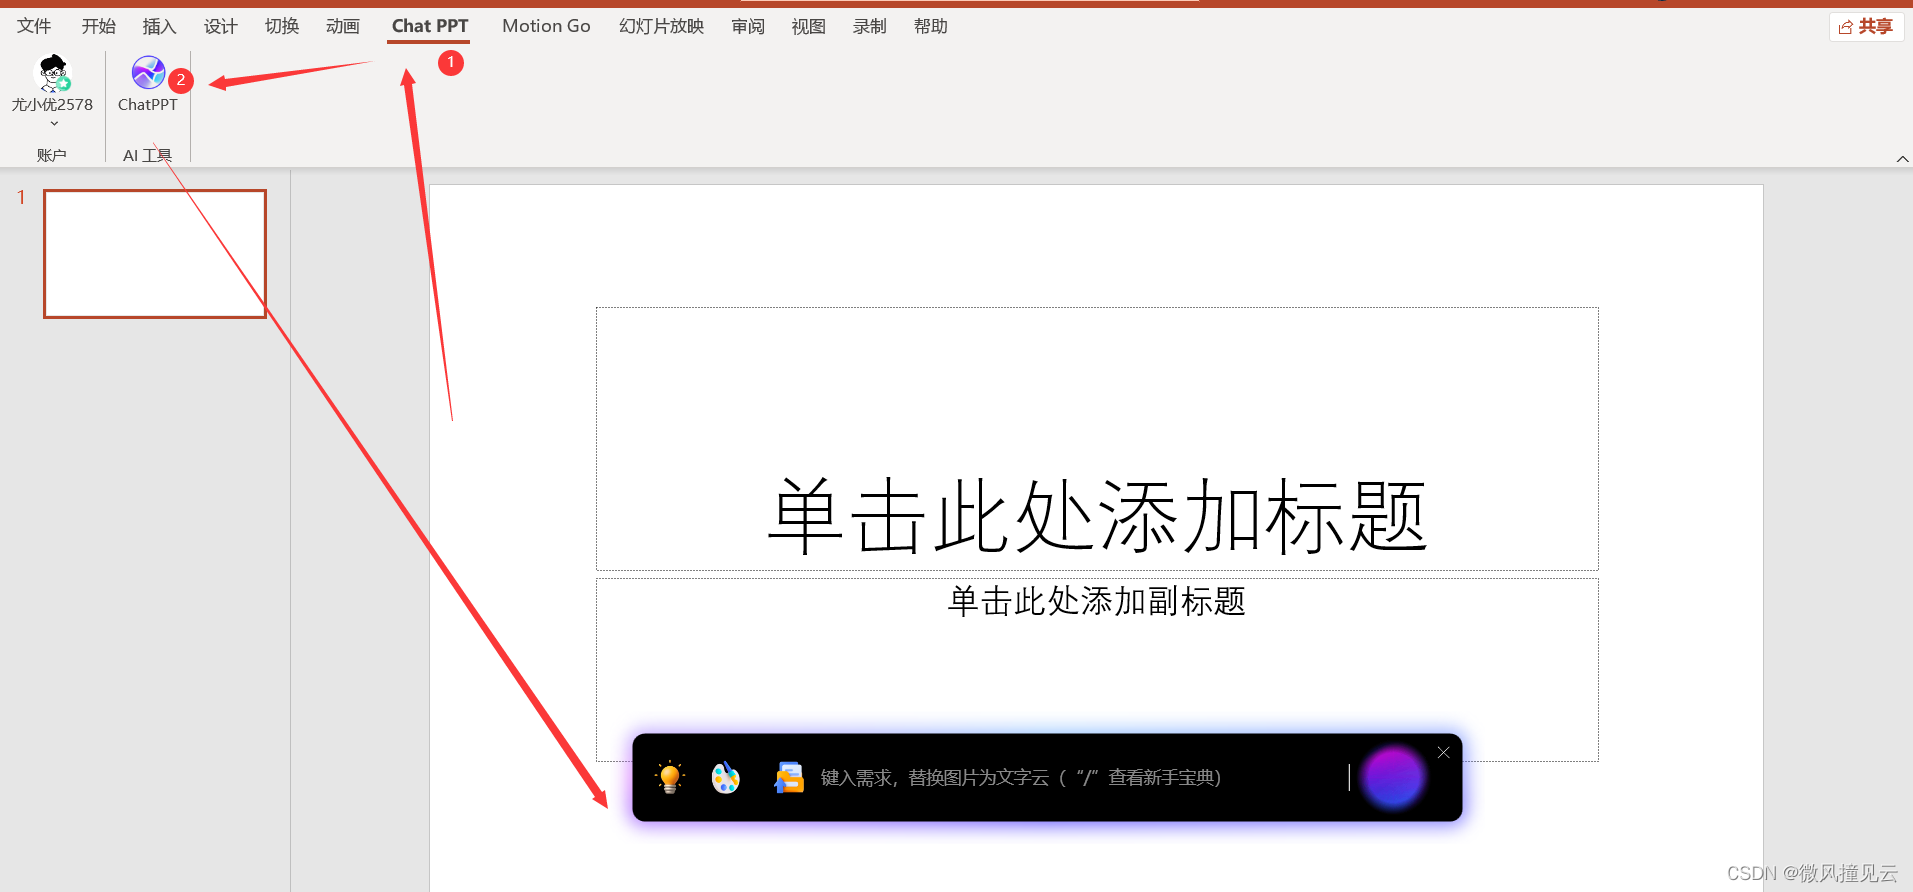Image resolution: width=1913 pixels, height=892 pixels.
Task: Close the ChatPPT floating input bar
Action: click(x=1443, y=753)
